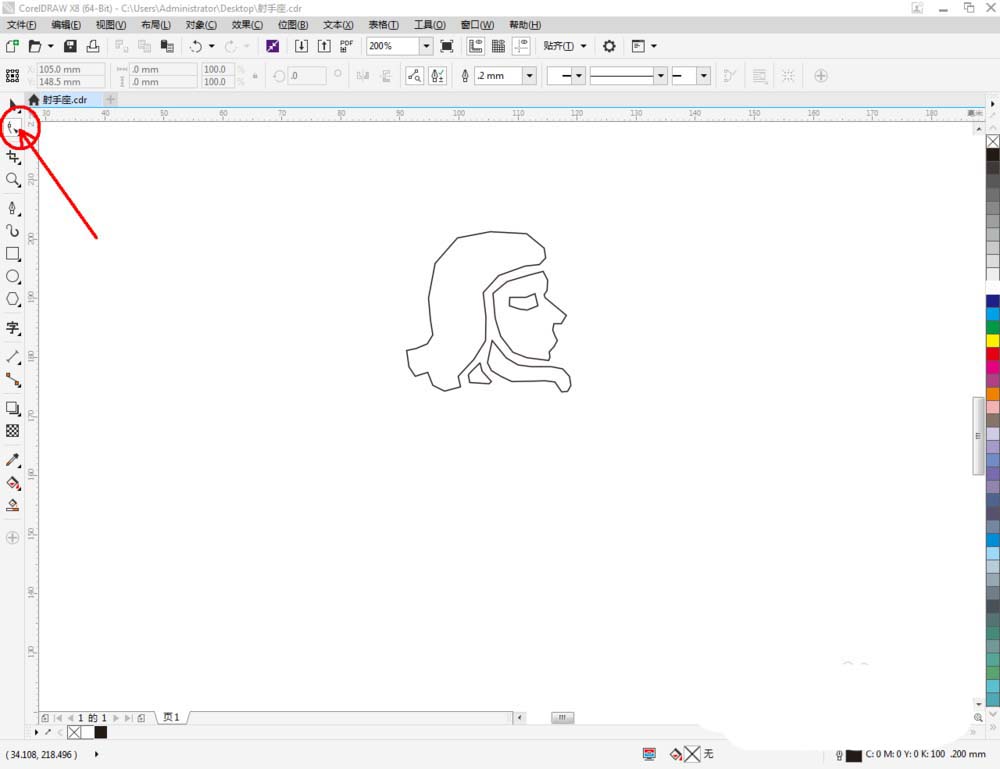Pick the black swatch in document palette

pyautogui.click(x=100, y=732)
